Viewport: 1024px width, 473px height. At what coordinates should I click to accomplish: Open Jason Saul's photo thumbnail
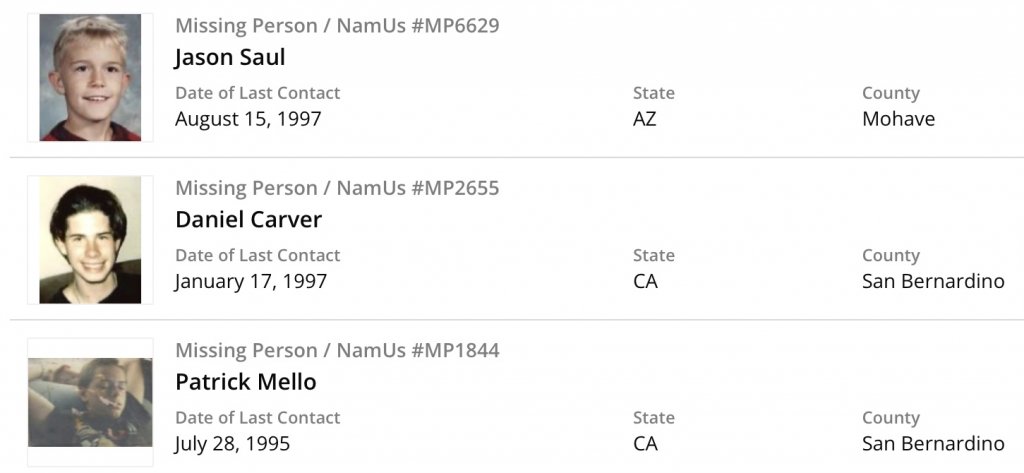(x=90, y=77)
